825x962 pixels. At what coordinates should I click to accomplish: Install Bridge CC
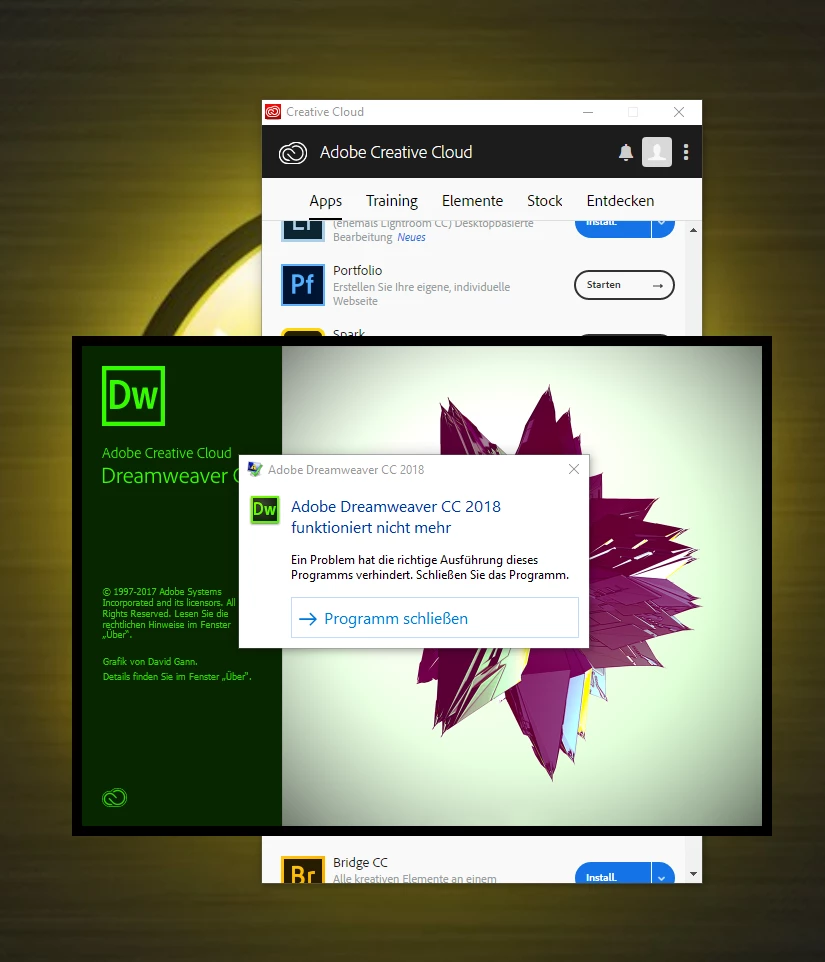[613, 873]
